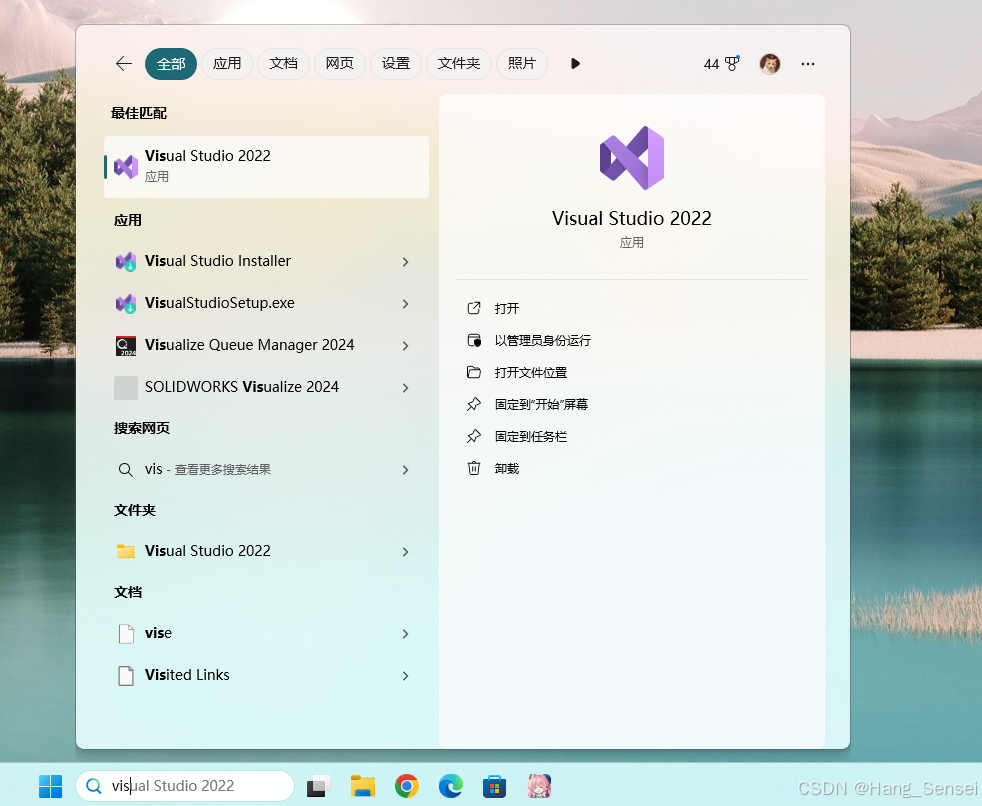Switch to the 文档 filter tab
This screenshot has width=982, height=806.
pos(283,64)
